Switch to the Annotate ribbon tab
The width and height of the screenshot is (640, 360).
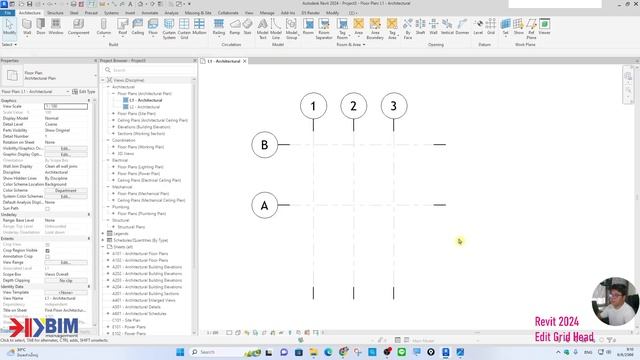click(x=150, y=13)
